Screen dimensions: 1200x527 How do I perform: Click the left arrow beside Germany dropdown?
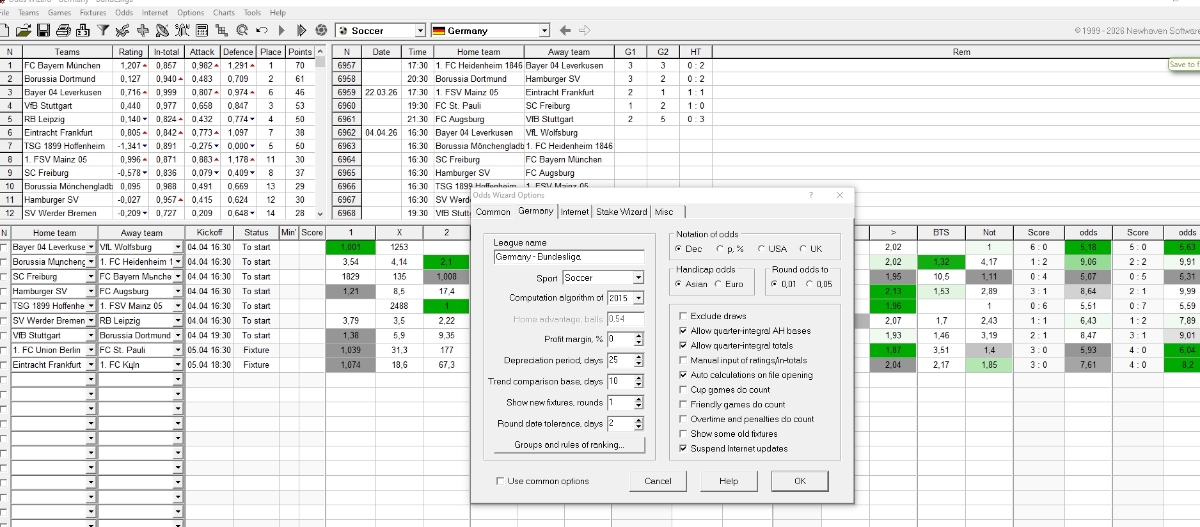[x=565, y=31]
